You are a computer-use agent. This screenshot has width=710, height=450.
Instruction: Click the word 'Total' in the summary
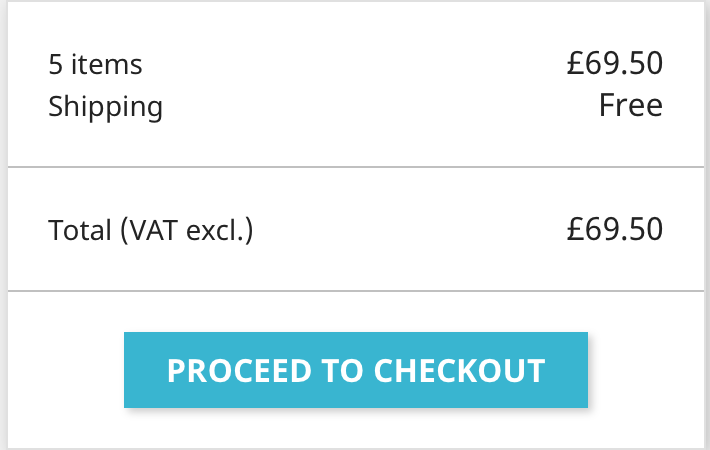[80, 231]
